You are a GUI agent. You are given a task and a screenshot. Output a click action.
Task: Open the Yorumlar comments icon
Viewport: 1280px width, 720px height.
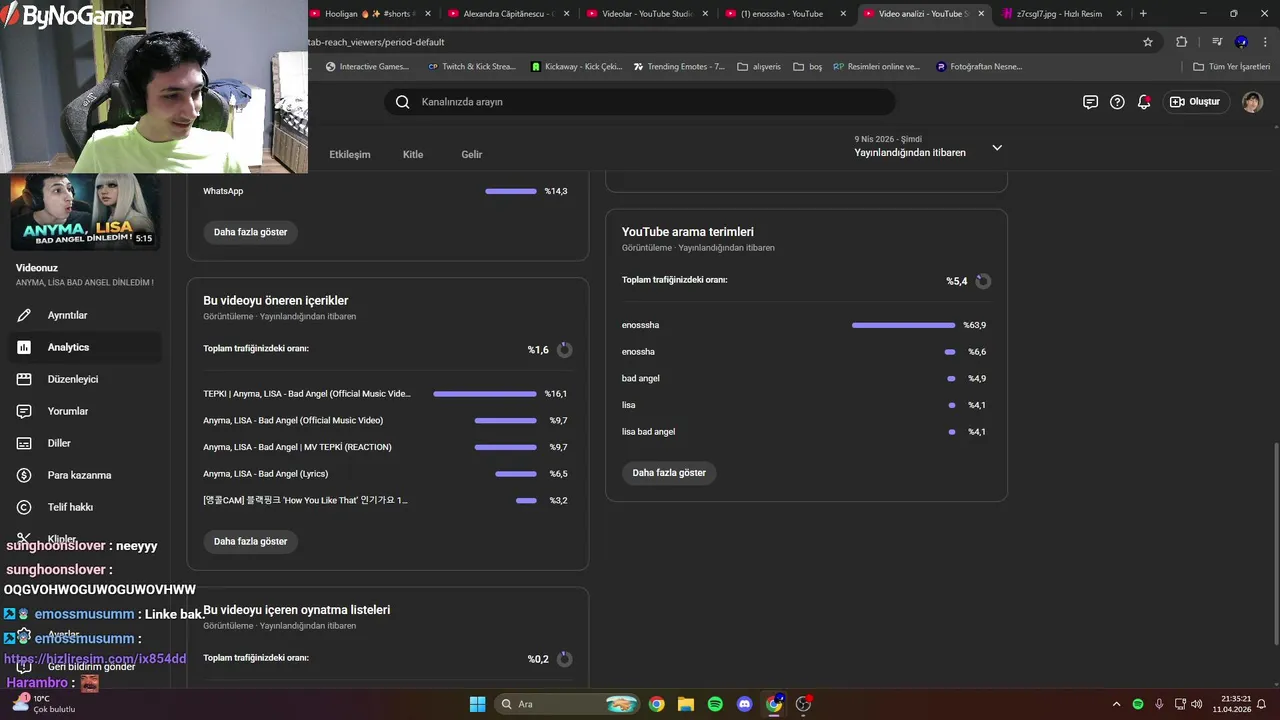click(x=24, y=411)
